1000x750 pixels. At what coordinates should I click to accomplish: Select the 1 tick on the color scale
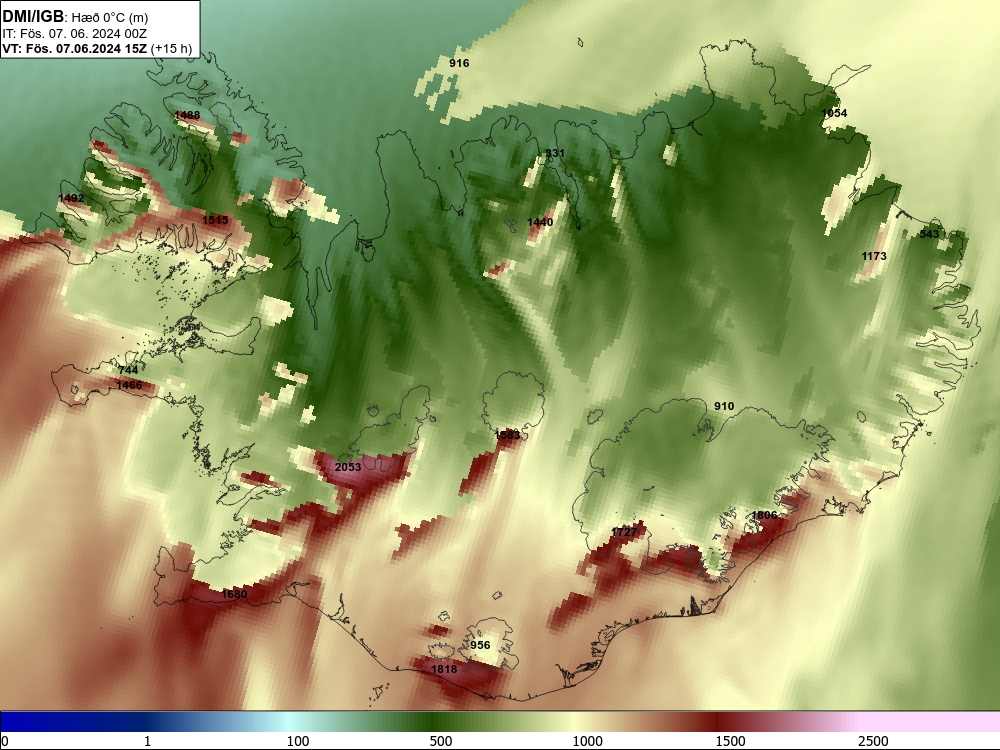(147, 740)
